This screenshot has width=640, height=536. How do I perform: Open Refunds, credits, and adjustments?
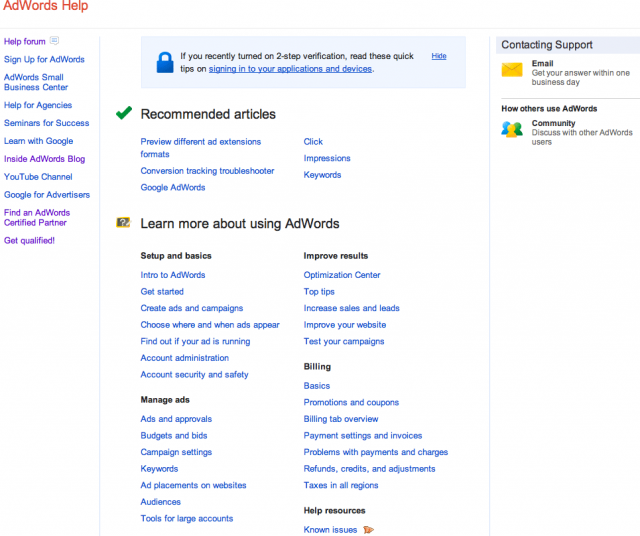click(369, 469)
